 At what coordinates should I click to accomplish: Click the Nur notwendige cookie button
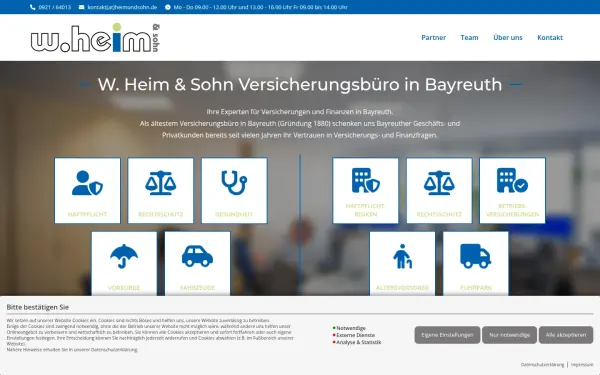(509, 335)
